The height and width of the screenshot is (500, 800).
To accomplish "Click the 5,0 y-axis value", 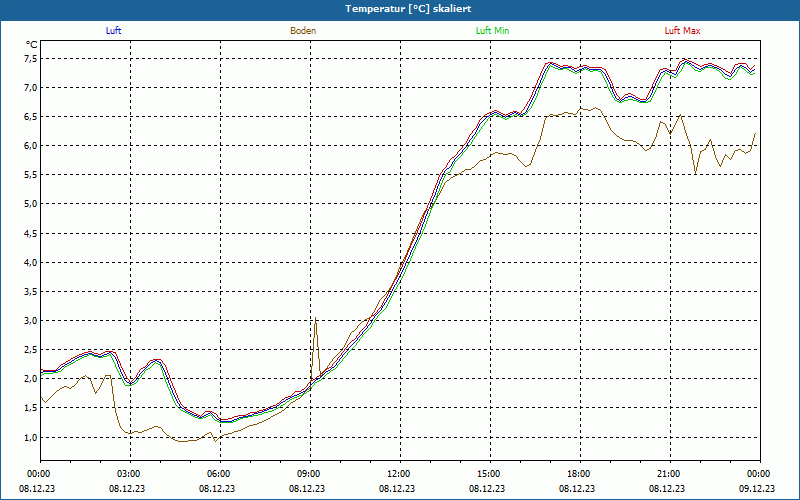I will [x=31, y=204].
